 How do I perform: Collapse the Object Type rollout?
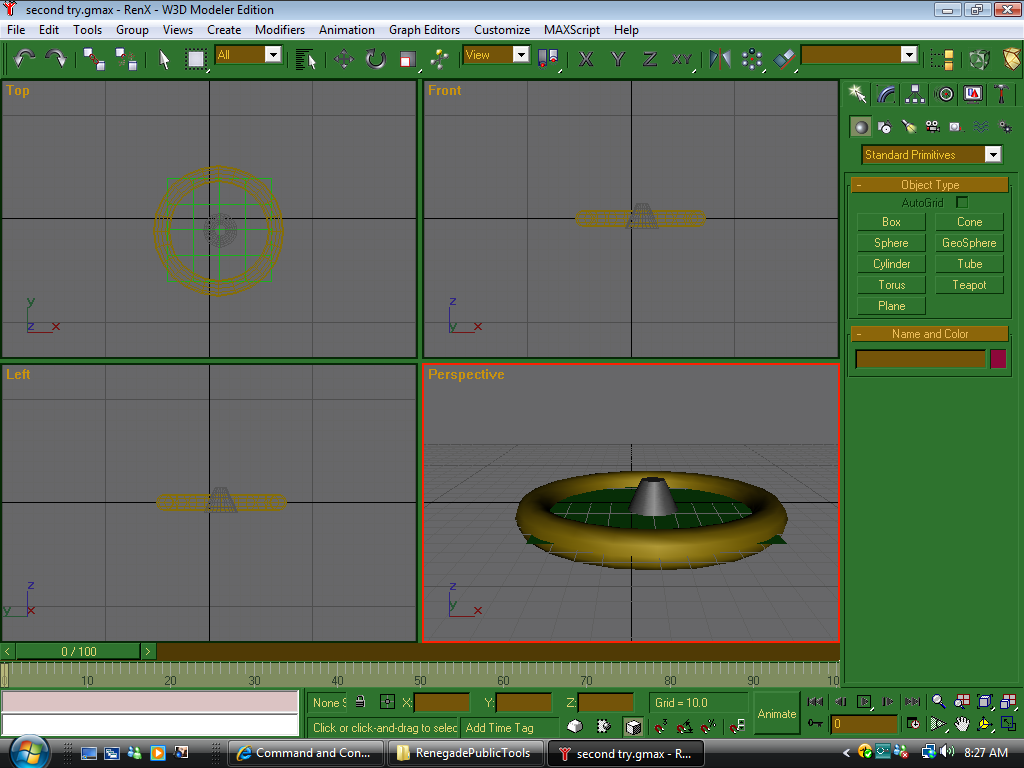(929, 185)
